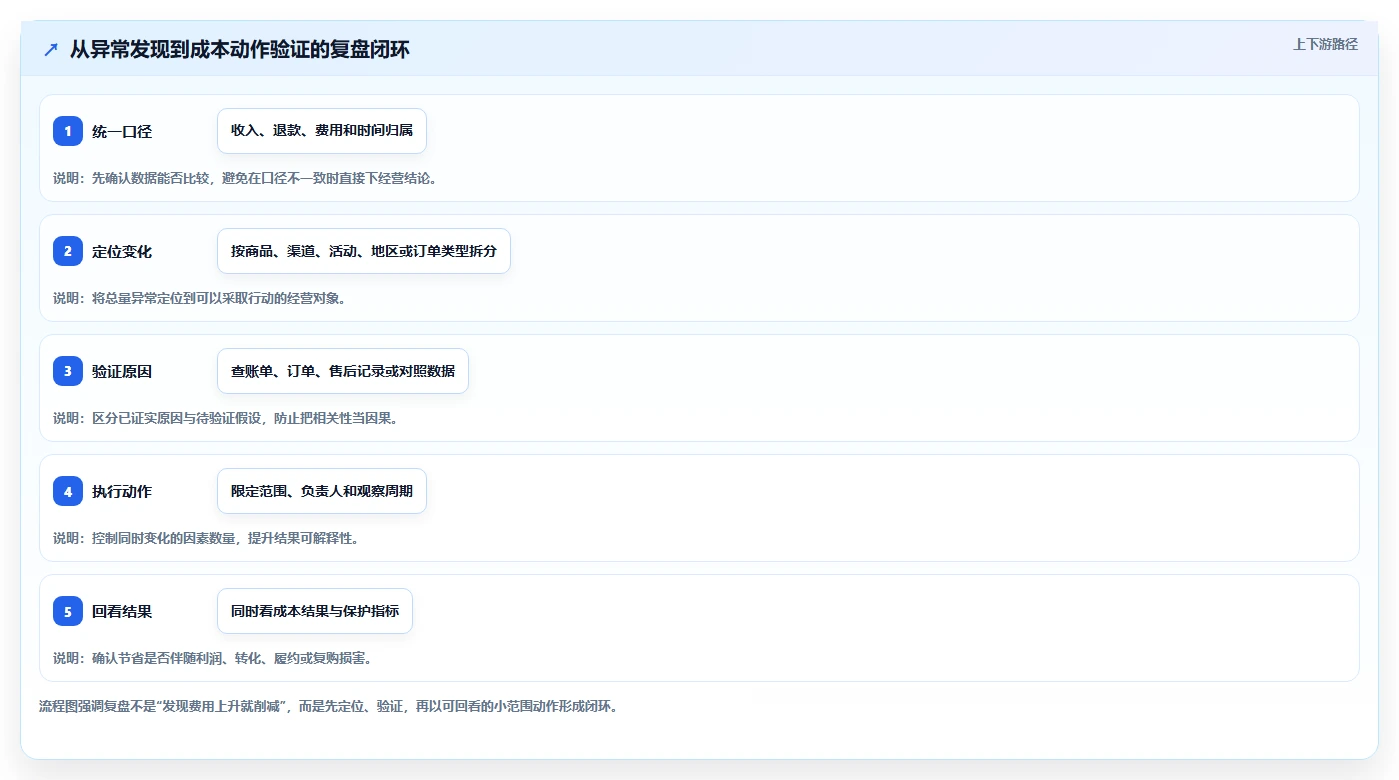Click the footer summary starting 流程图强调复盘
Viewport: 1399px width, 780px height.
(328, 706)
